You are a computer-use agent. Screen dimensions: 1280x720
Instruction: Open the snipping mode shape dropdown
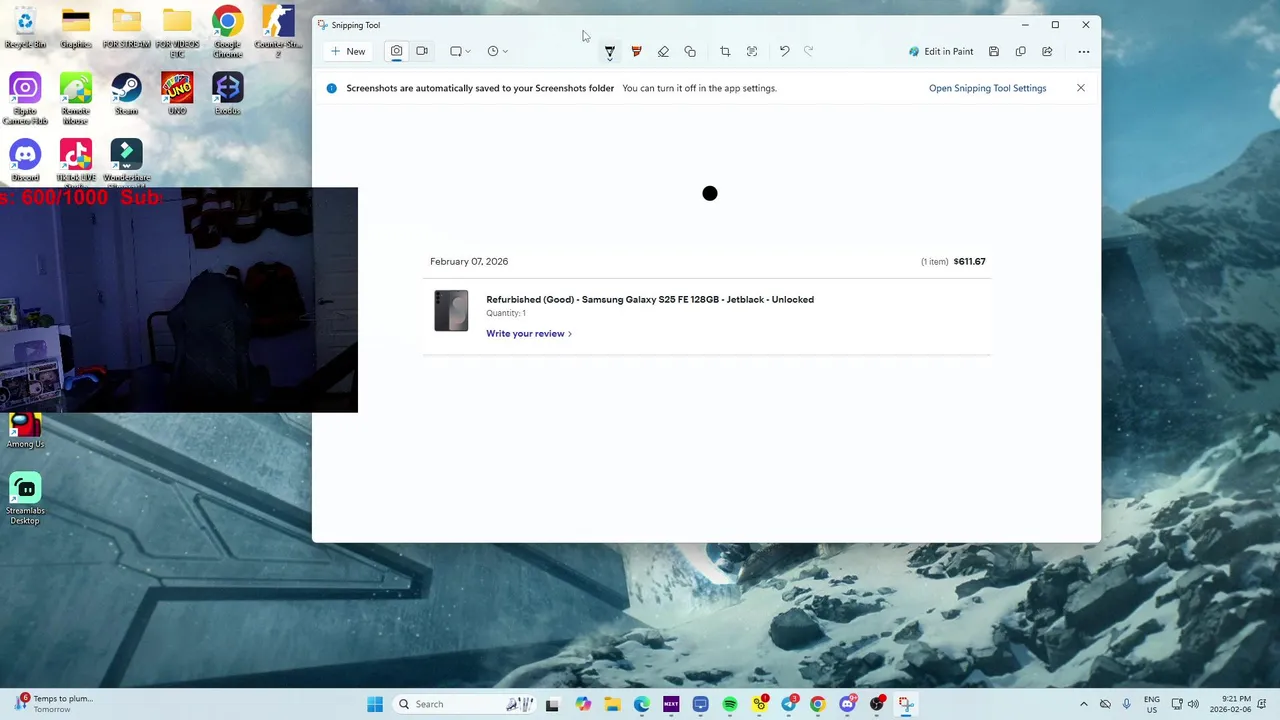click(x=460, y=51)
